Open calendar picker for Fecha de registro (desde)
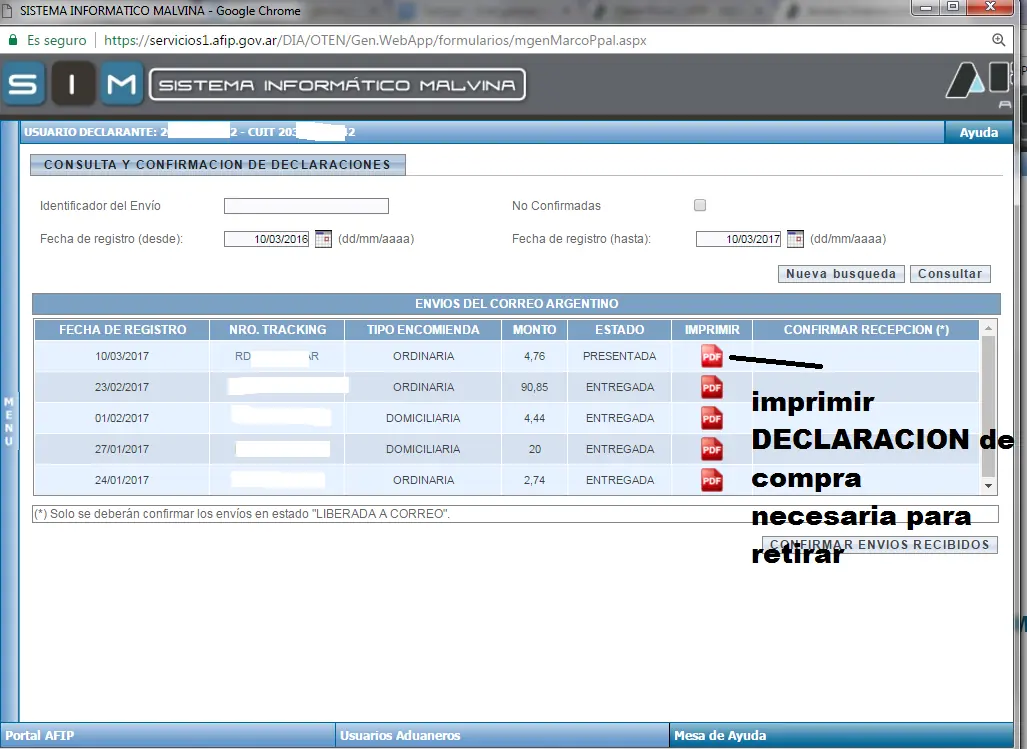The image size is (1027, 749). point(324,239)
